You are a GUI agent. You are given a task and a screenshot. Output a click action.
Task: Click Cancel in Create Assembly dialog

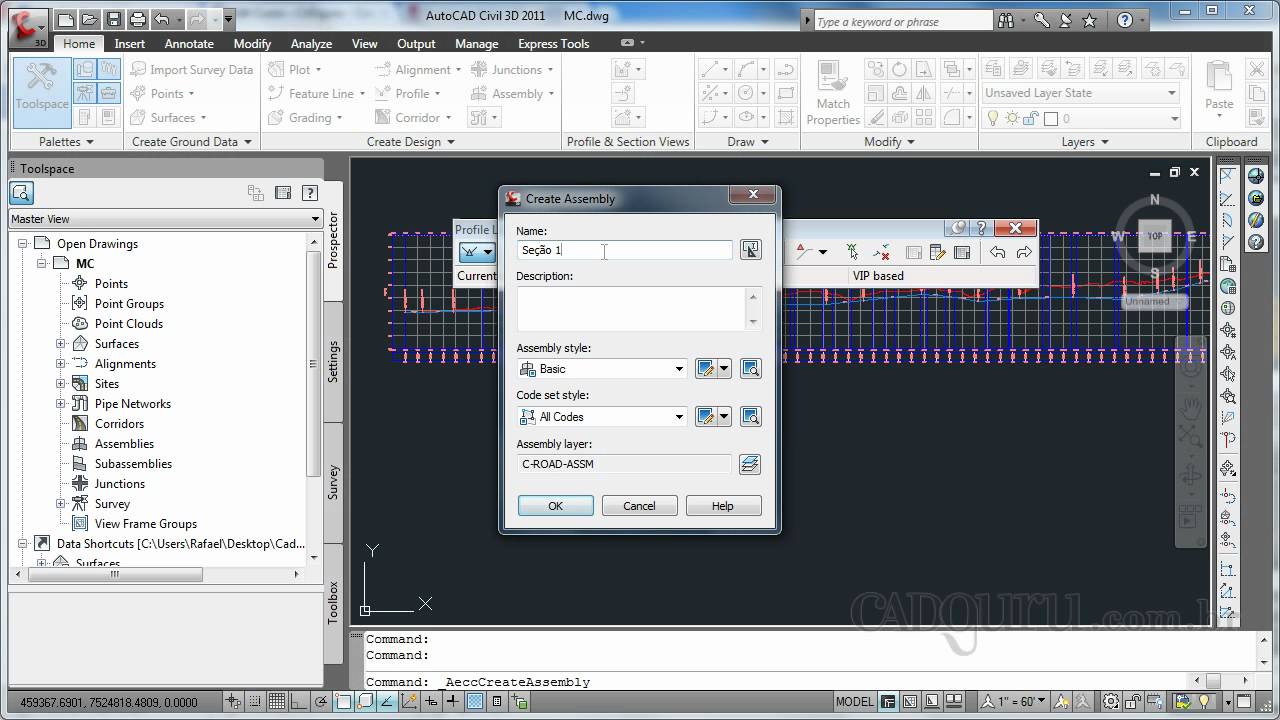[640, 506]
